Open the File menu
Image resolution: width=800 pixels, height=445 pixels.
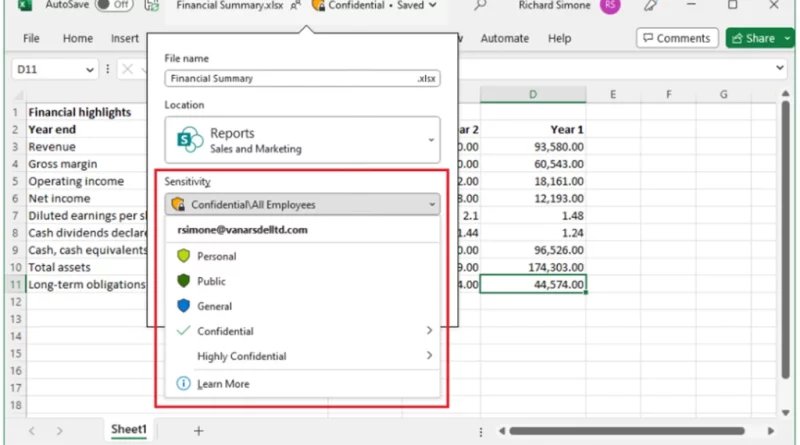31,38
